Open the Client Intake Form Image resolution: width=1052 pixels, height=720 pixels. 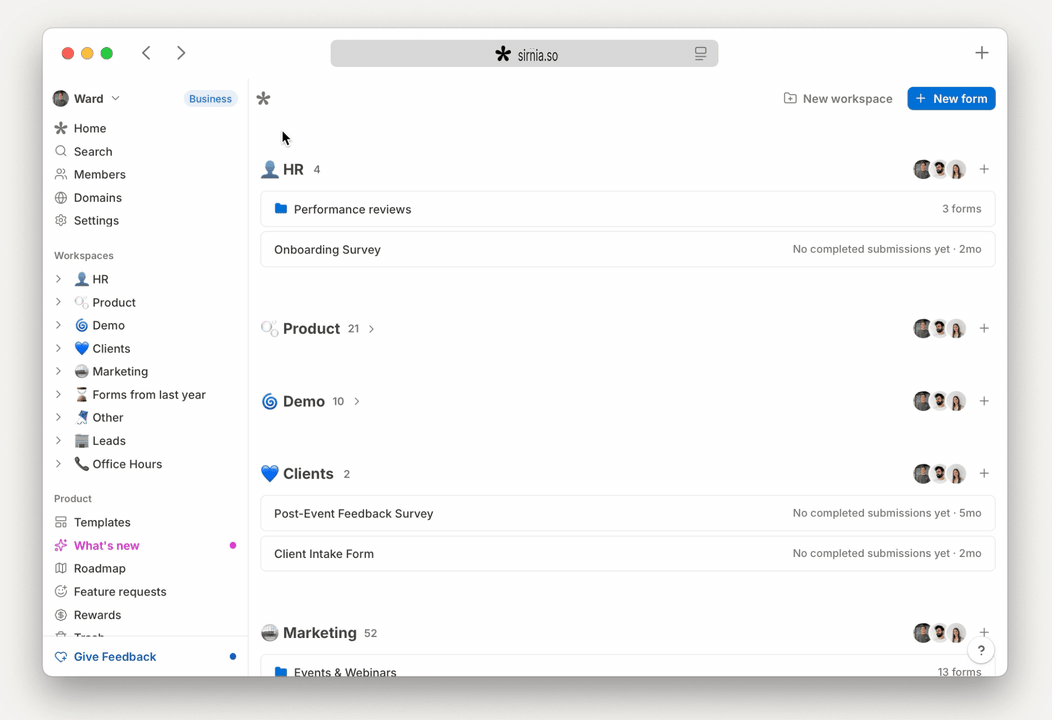pos(627,554)
